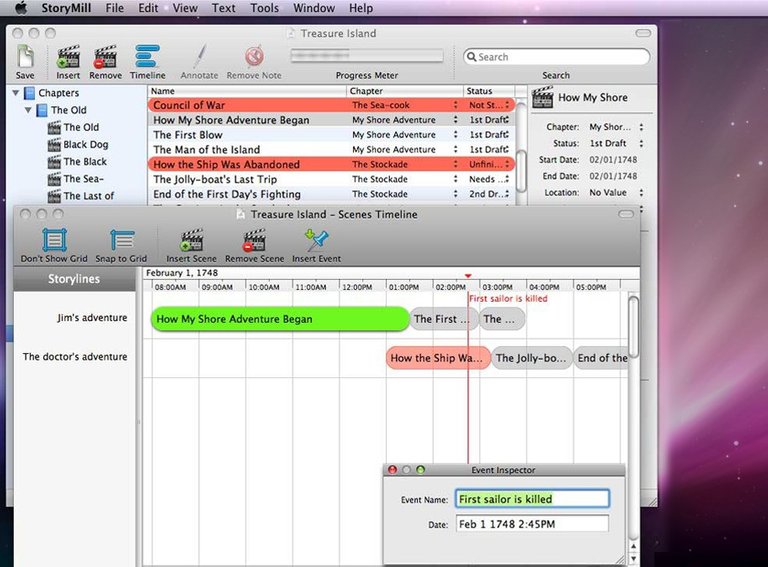Click the Insert Event pushpin icon
The image size is (768, 567).
pos(316,240)
